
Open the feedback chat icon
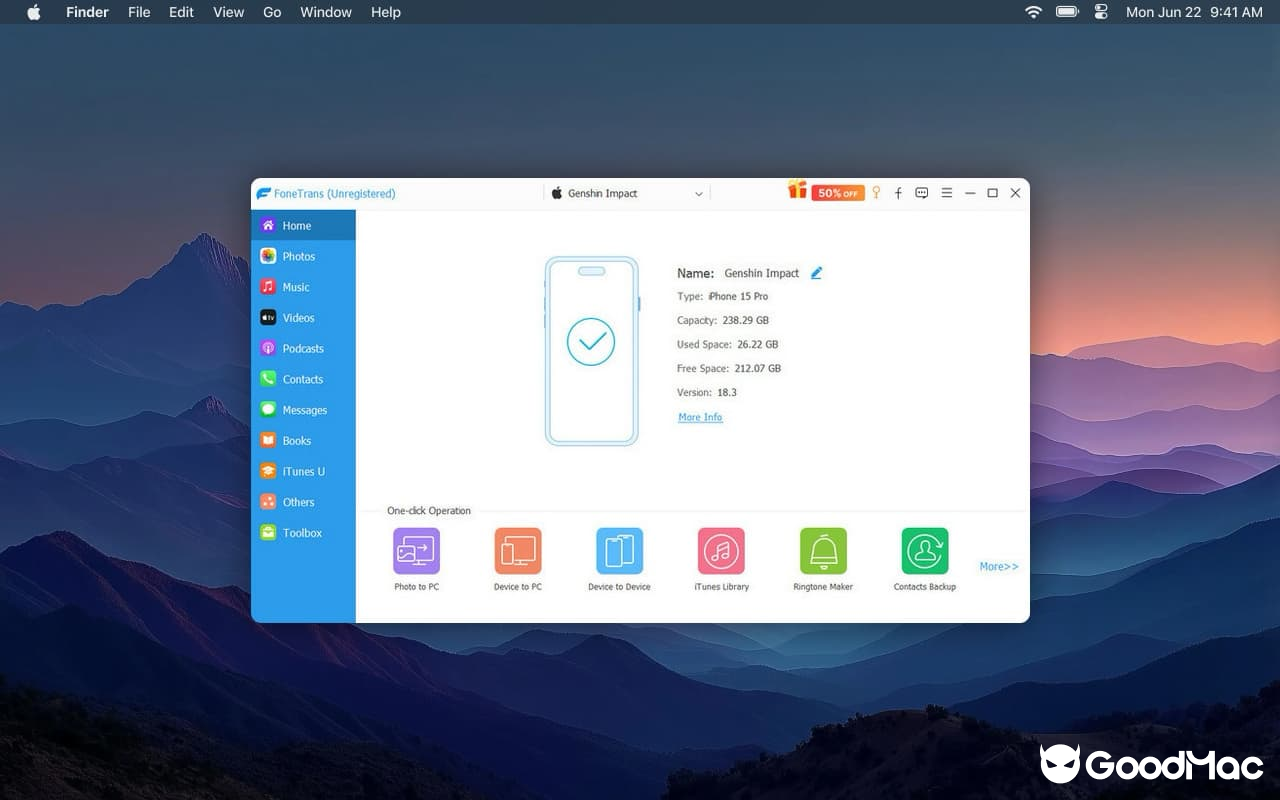(x=922, y=193)
